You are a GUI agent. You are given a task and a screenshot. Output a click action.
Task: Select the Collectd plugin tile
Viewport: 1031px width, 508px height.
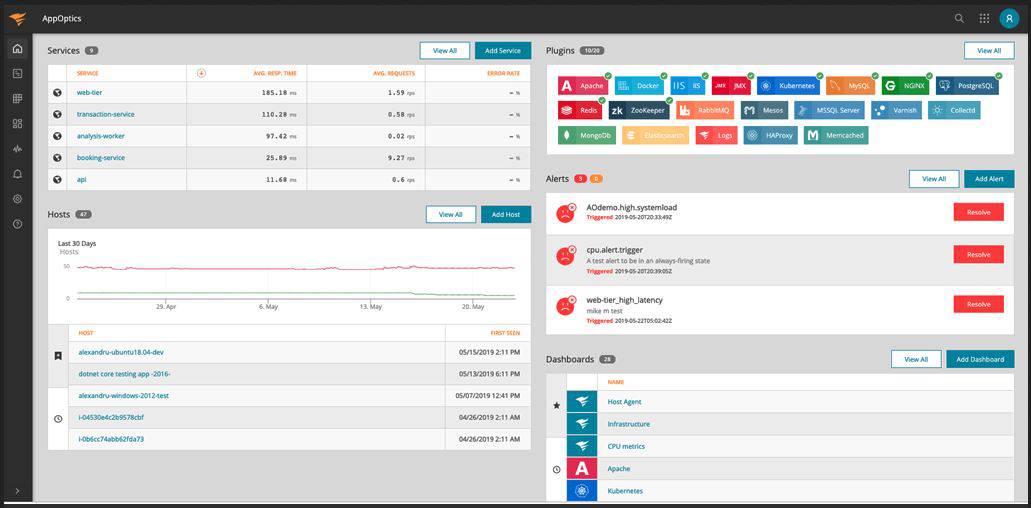tap(954, 110)
